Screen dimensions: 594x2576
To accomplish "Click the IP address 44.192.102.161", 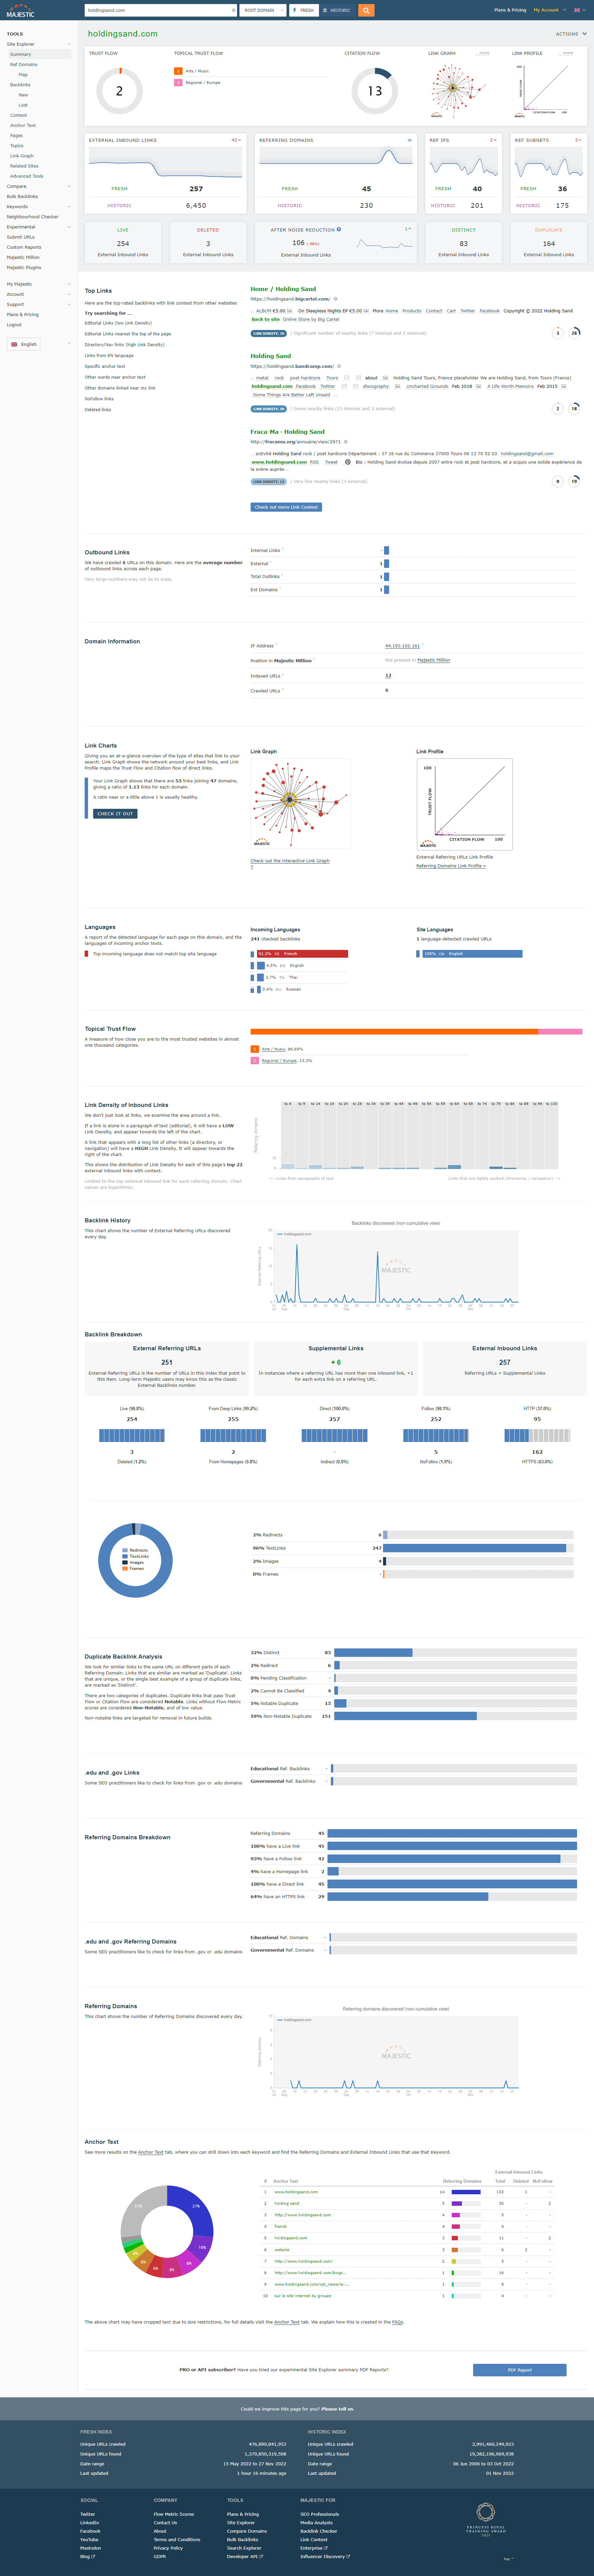I will (x=402, y=646).
